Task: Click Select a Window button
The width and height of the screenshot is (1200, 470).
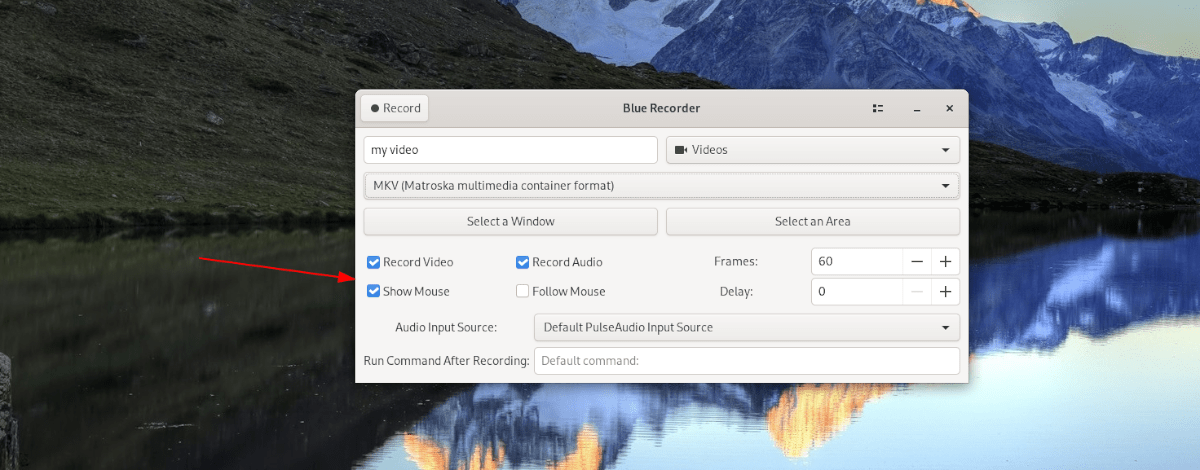Action: point(510,221)
